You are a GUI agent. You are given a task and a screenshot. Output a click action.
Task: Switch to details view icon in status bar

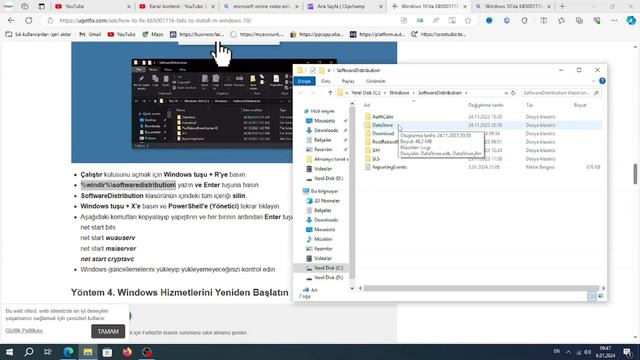click(x=592, y=296)
